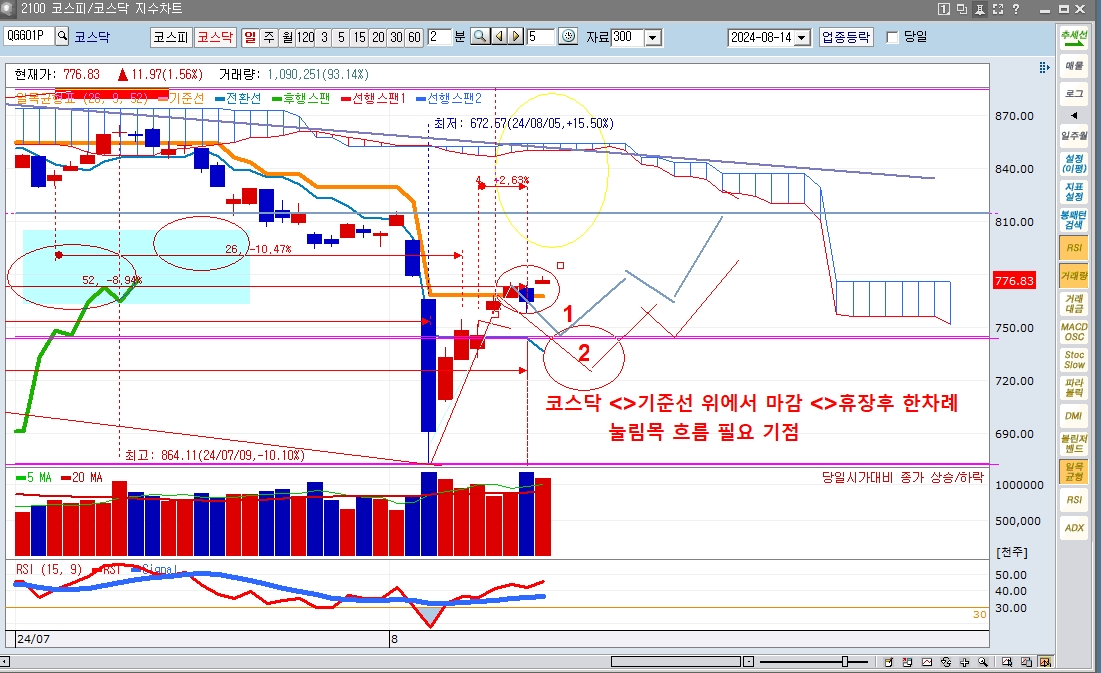
Task: Click the 추세선 trendline tool button
Action: pos(1074,38)
